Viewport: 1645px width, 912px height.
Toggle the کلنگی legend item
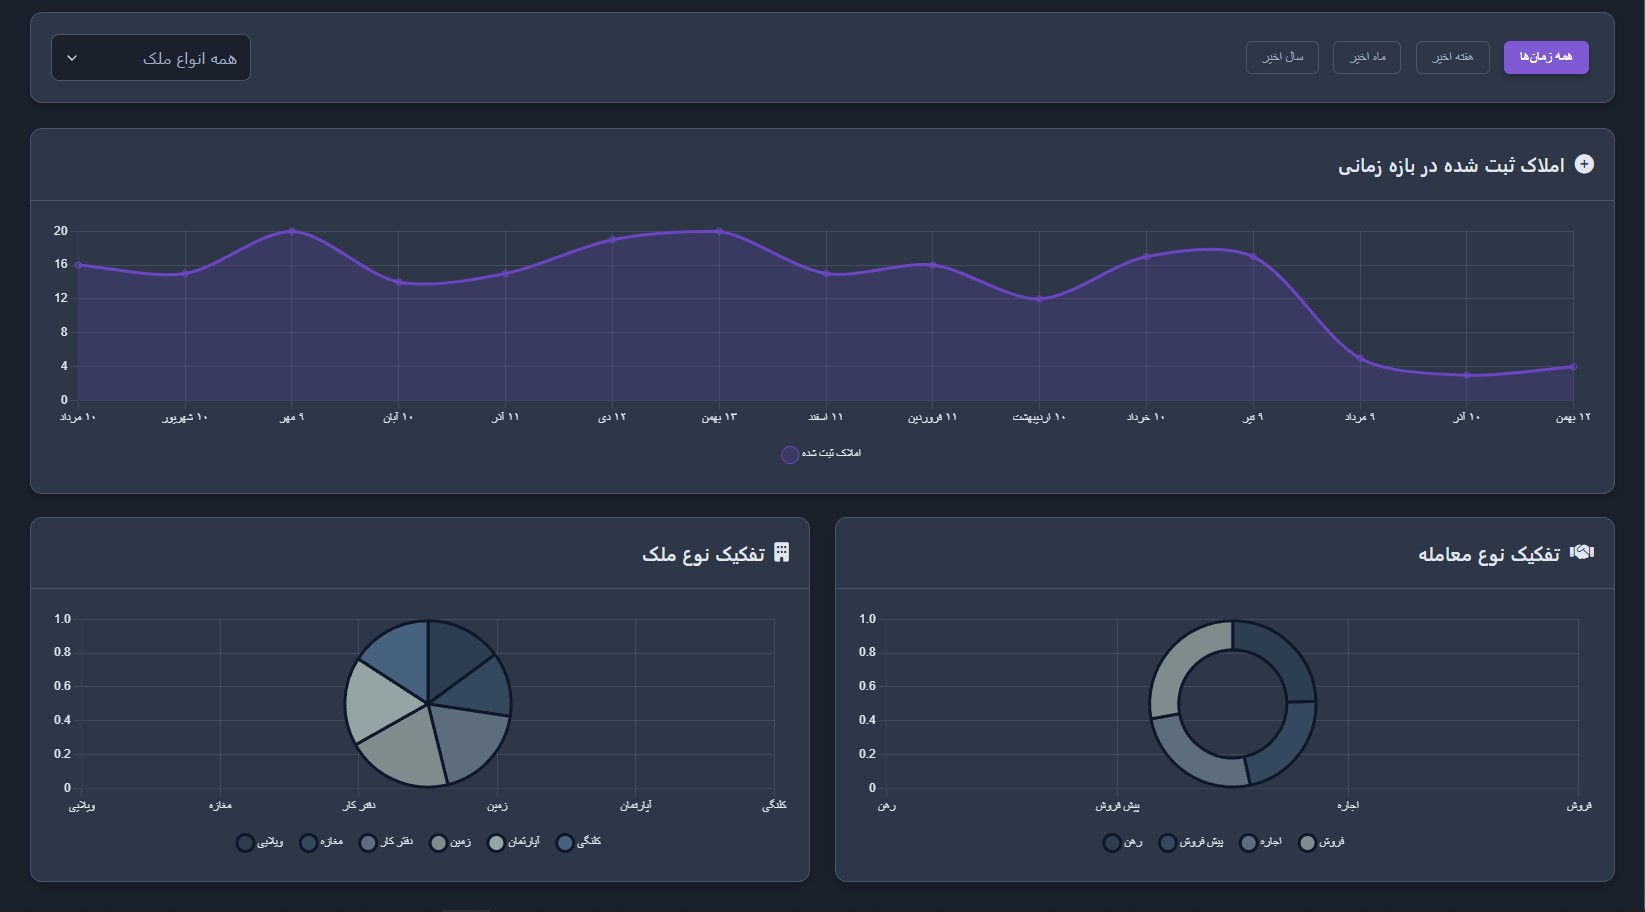(x=579, y=842)
